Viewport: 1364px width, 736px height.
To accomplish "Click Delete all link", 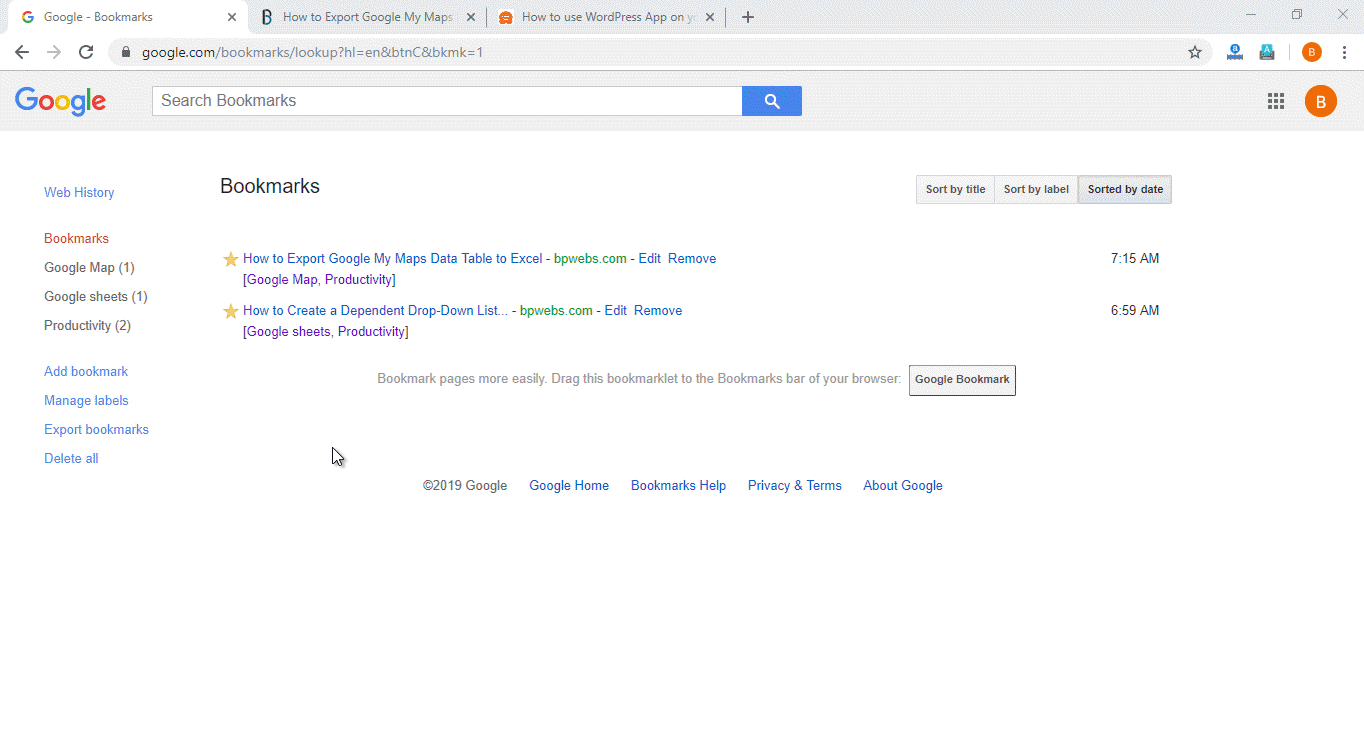I will (x=71, y=459).
